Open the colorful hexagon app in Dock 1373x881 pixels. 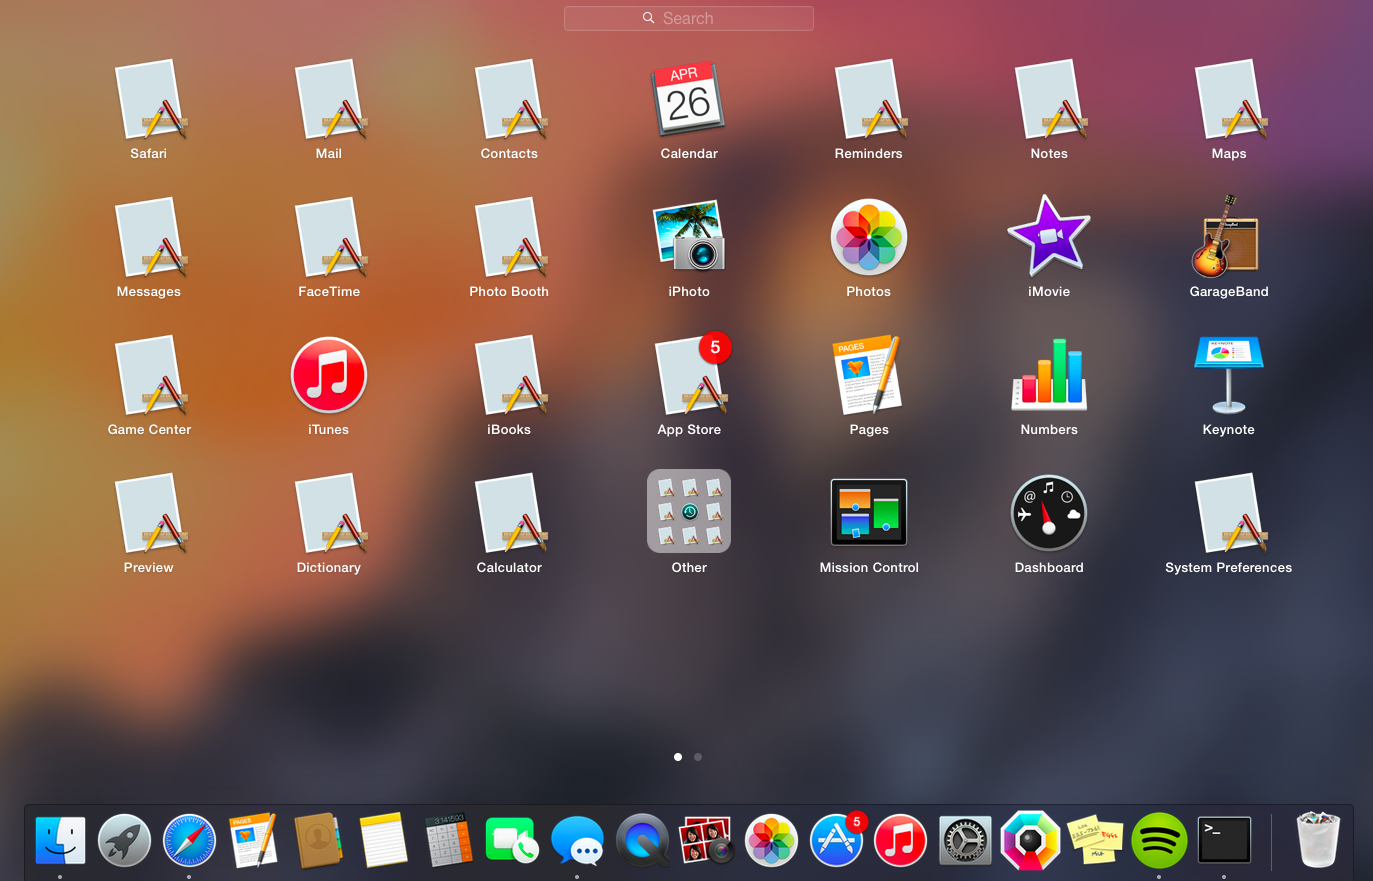(x=1031, y=840)
